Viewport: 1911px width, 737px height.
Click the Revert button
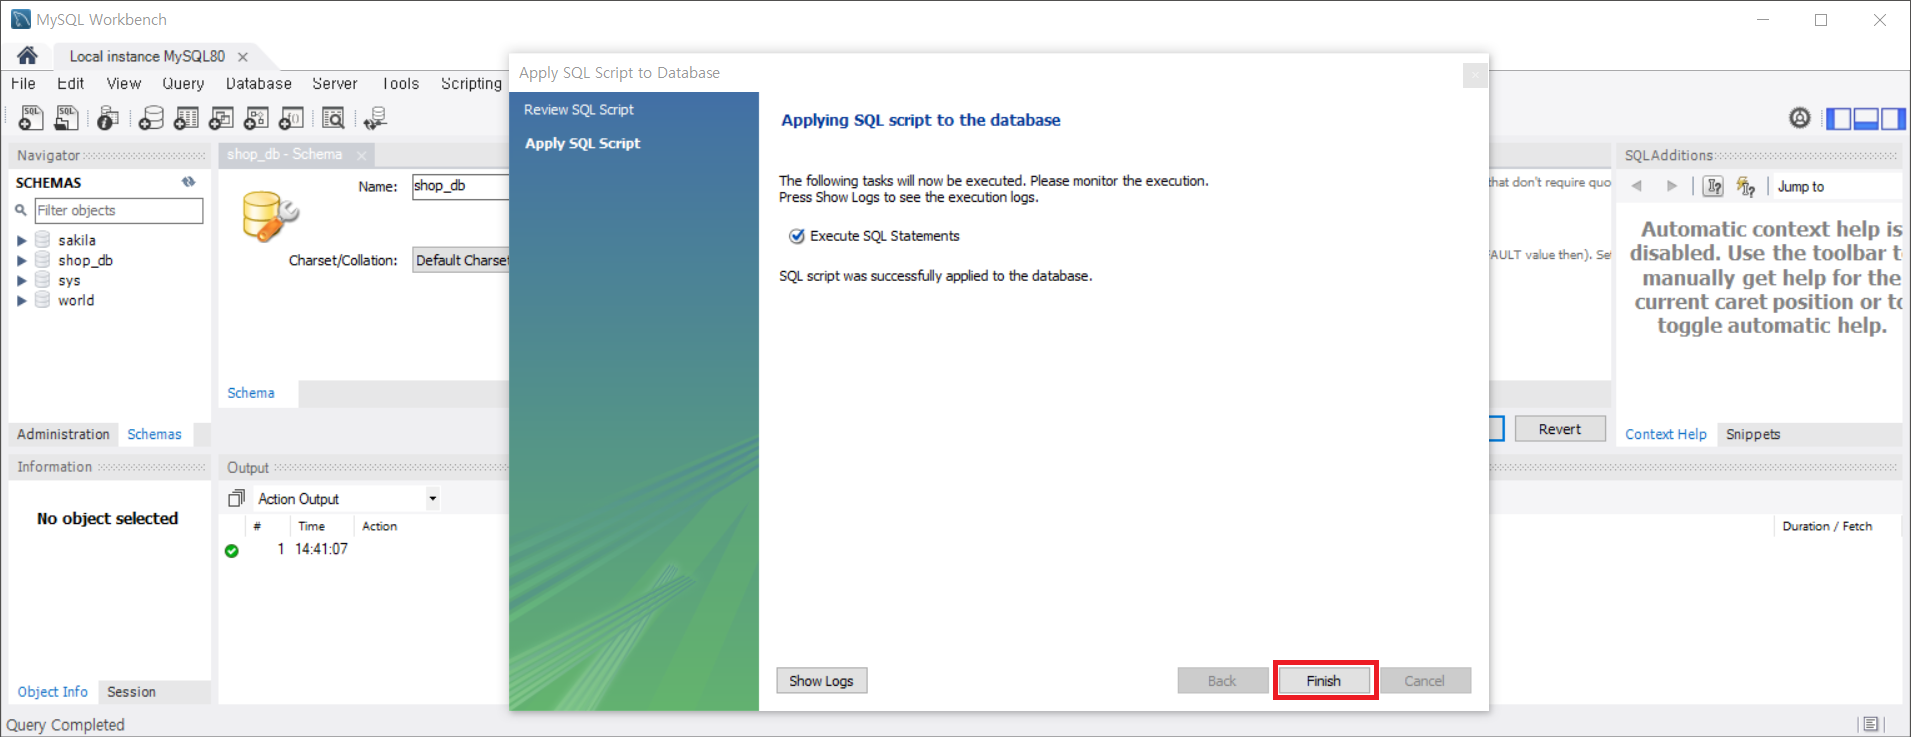point(1560,429)
